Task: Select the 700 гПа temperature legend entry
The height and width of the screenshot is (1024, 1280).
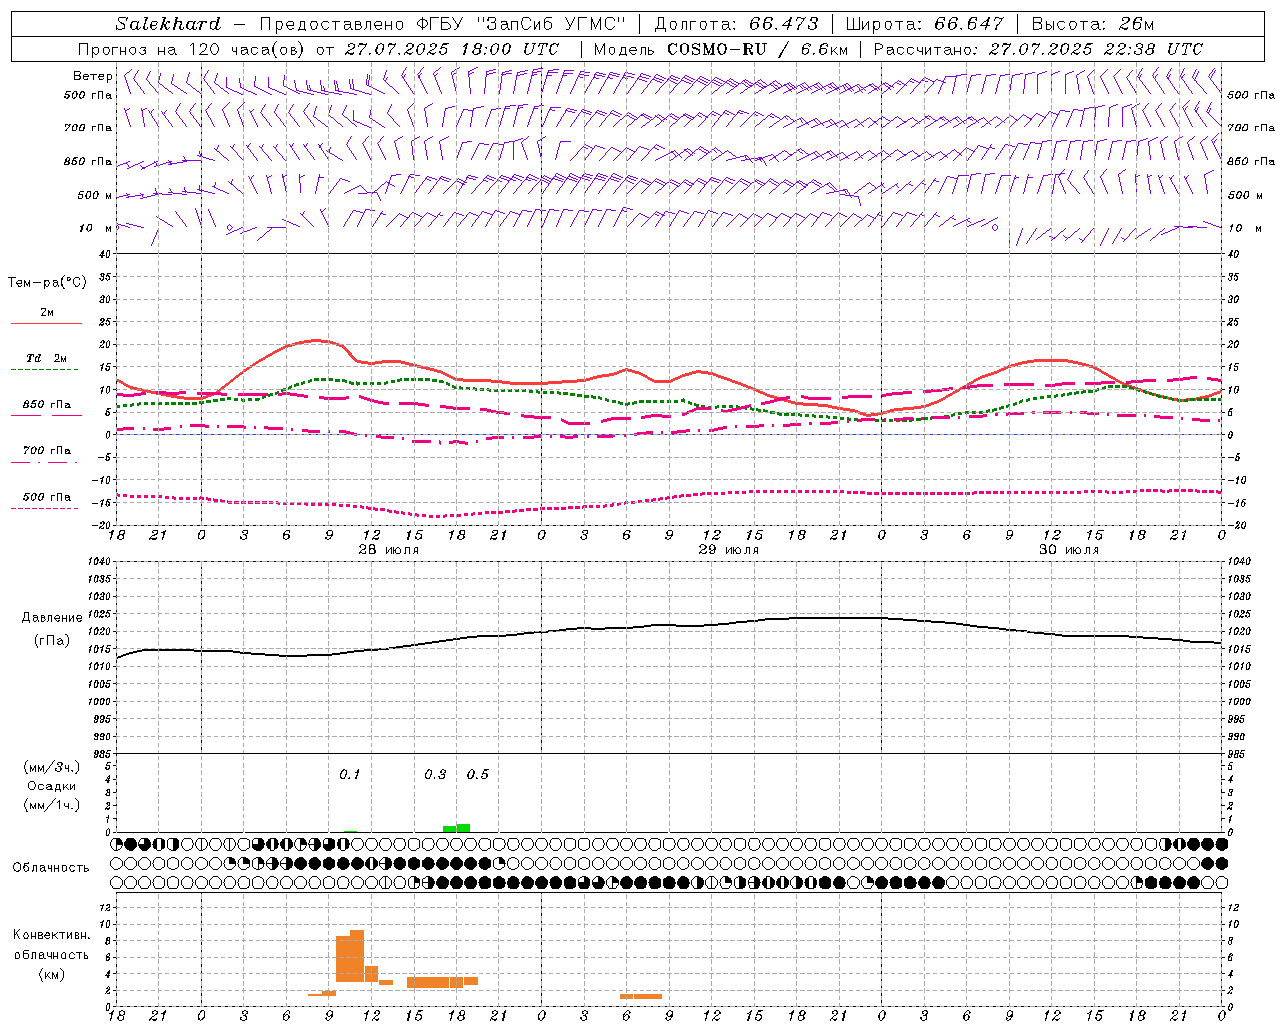Action: click(x=47, y=451)
